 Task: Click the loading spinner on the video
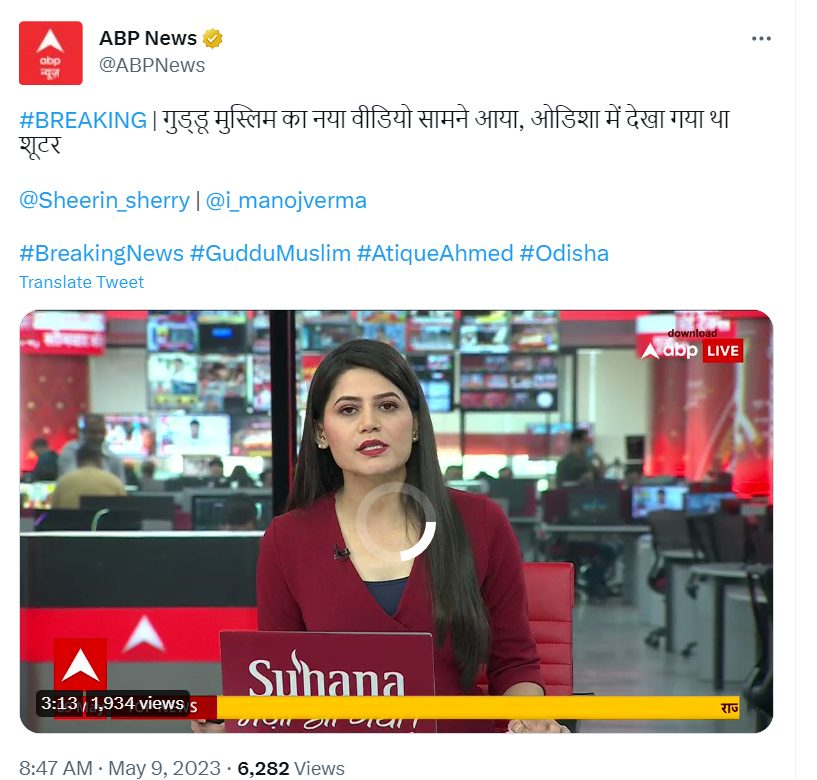click(396, 522)
